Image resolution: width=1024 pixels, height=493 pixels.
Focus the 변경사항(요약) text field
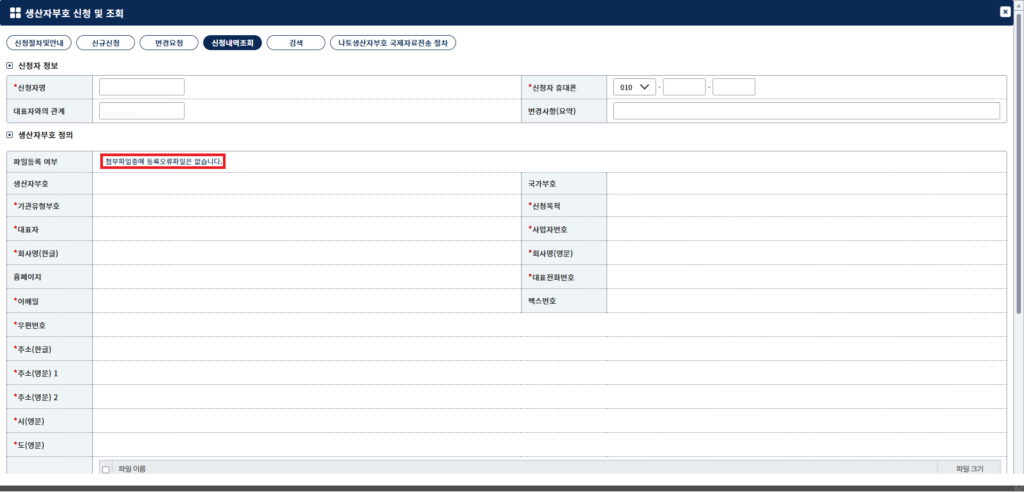tap(807, 111)
